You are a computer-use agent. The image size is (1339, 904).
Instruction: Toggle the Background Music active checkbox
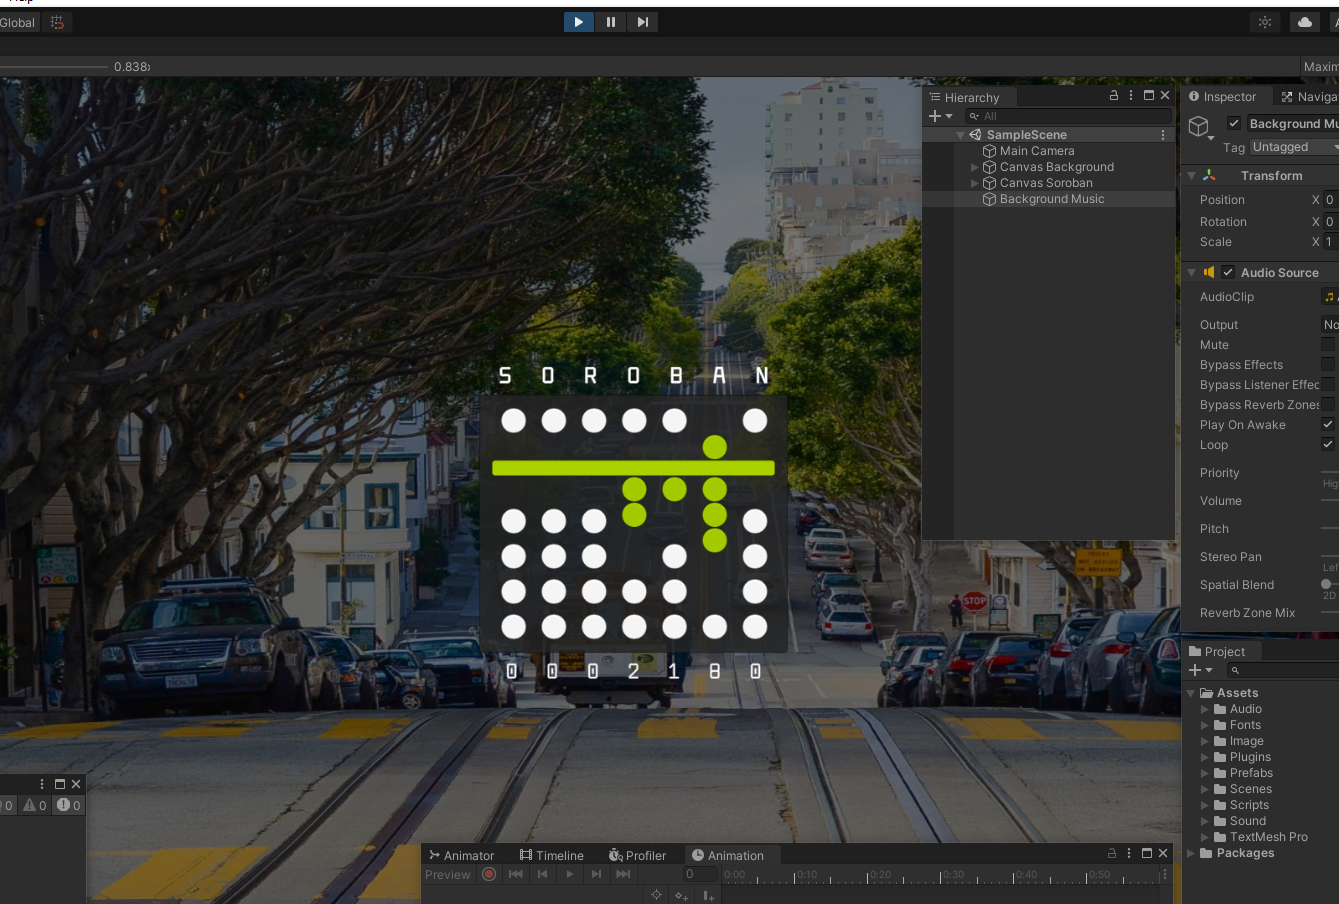[x=1234, y=123]
